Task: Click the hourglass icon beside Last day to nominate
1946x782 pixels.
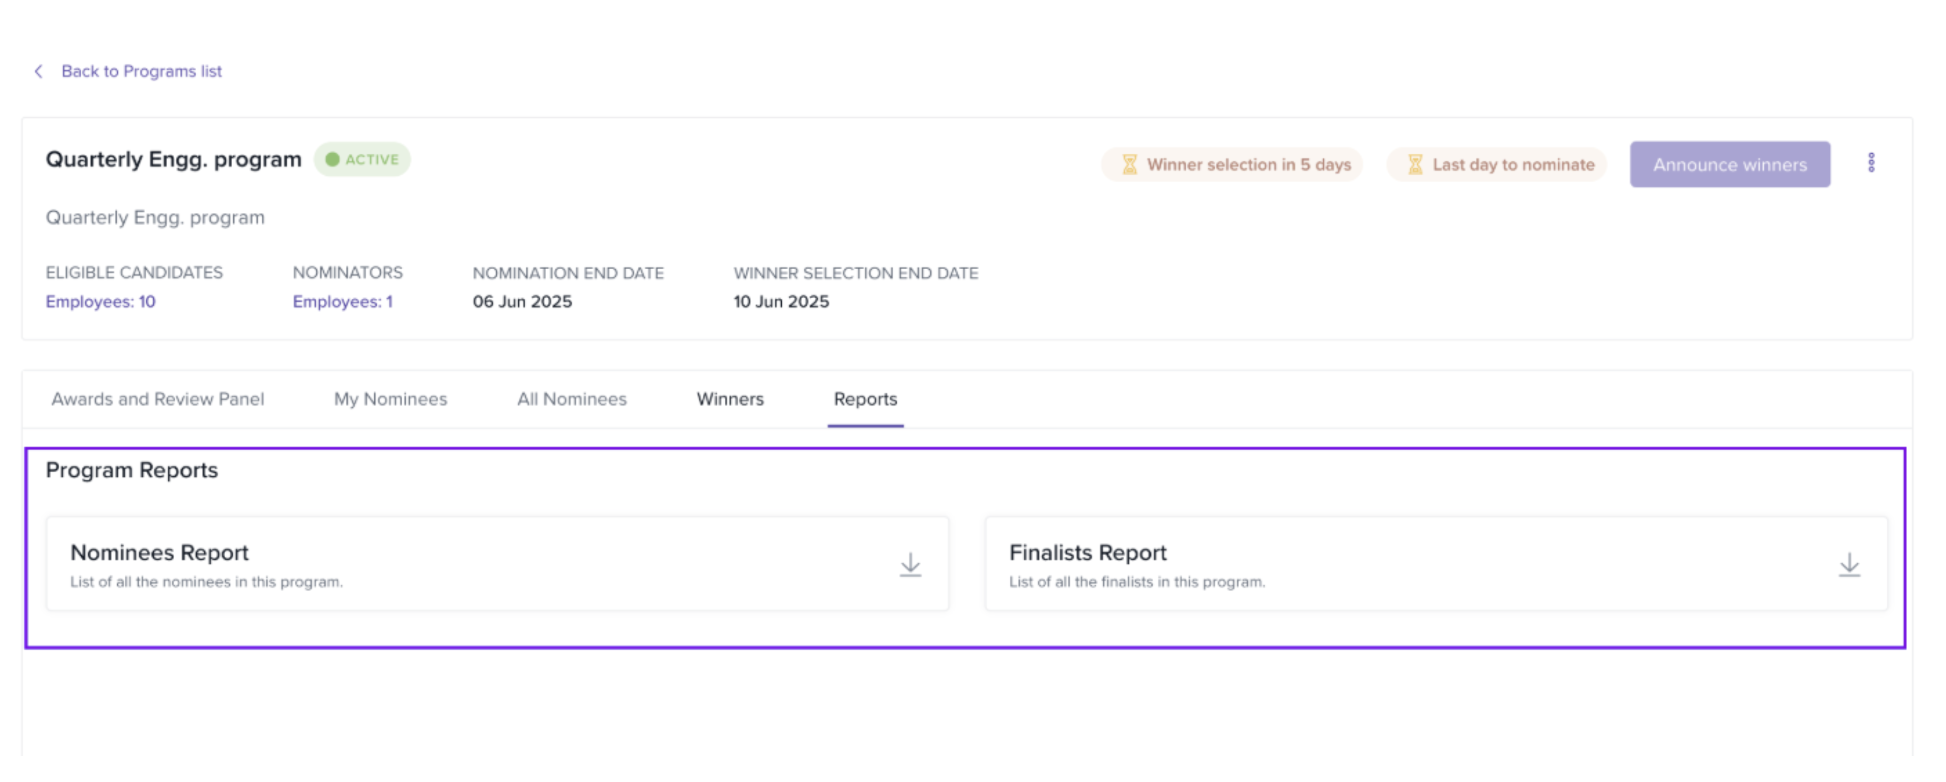Action: (x=1415, y=165)
